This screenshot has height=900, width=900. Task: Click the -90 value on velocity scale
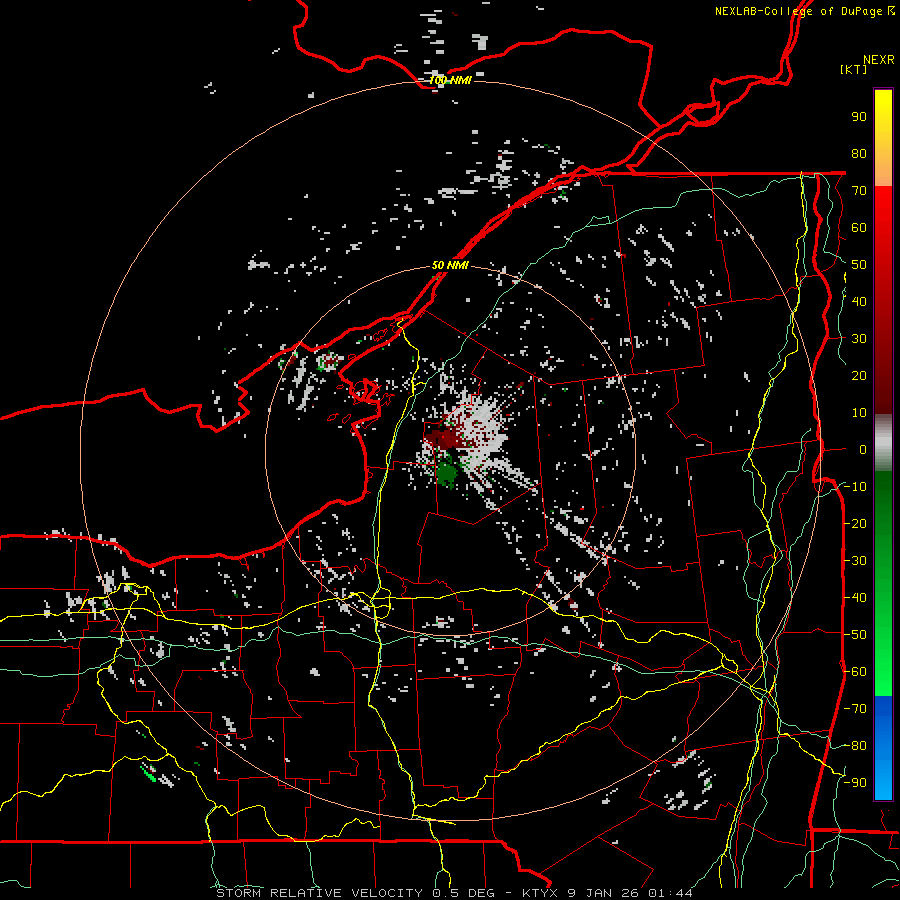click(x=855, y=783)
